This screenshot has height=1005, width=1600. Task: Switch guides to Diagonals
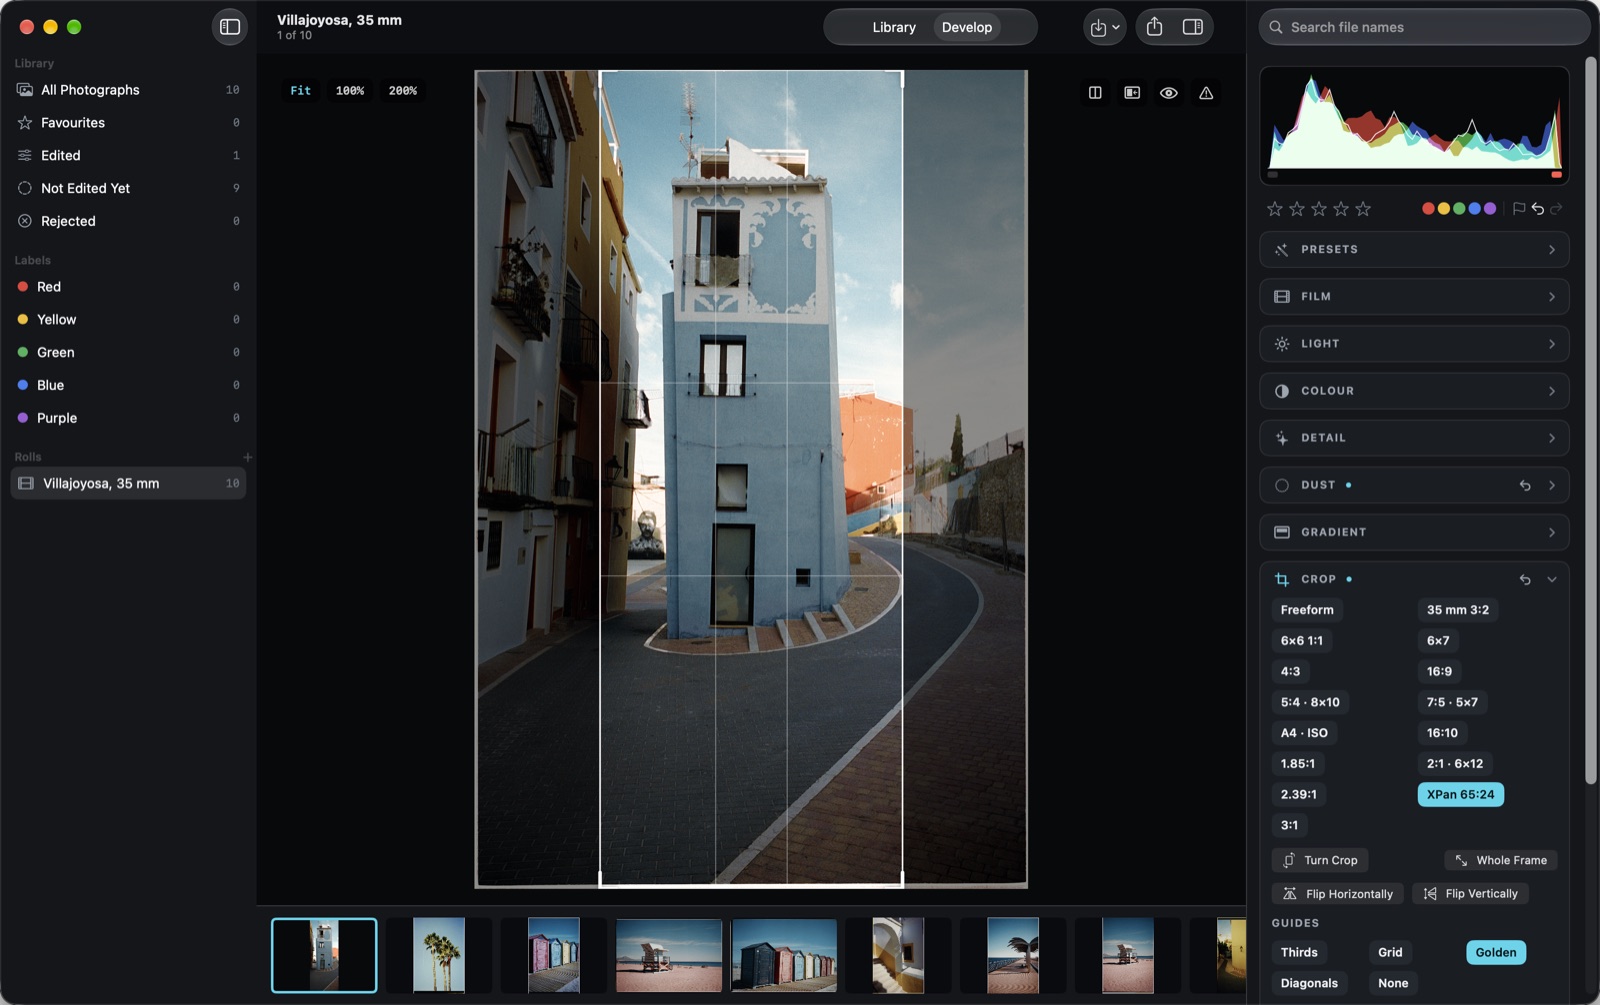1309,983
